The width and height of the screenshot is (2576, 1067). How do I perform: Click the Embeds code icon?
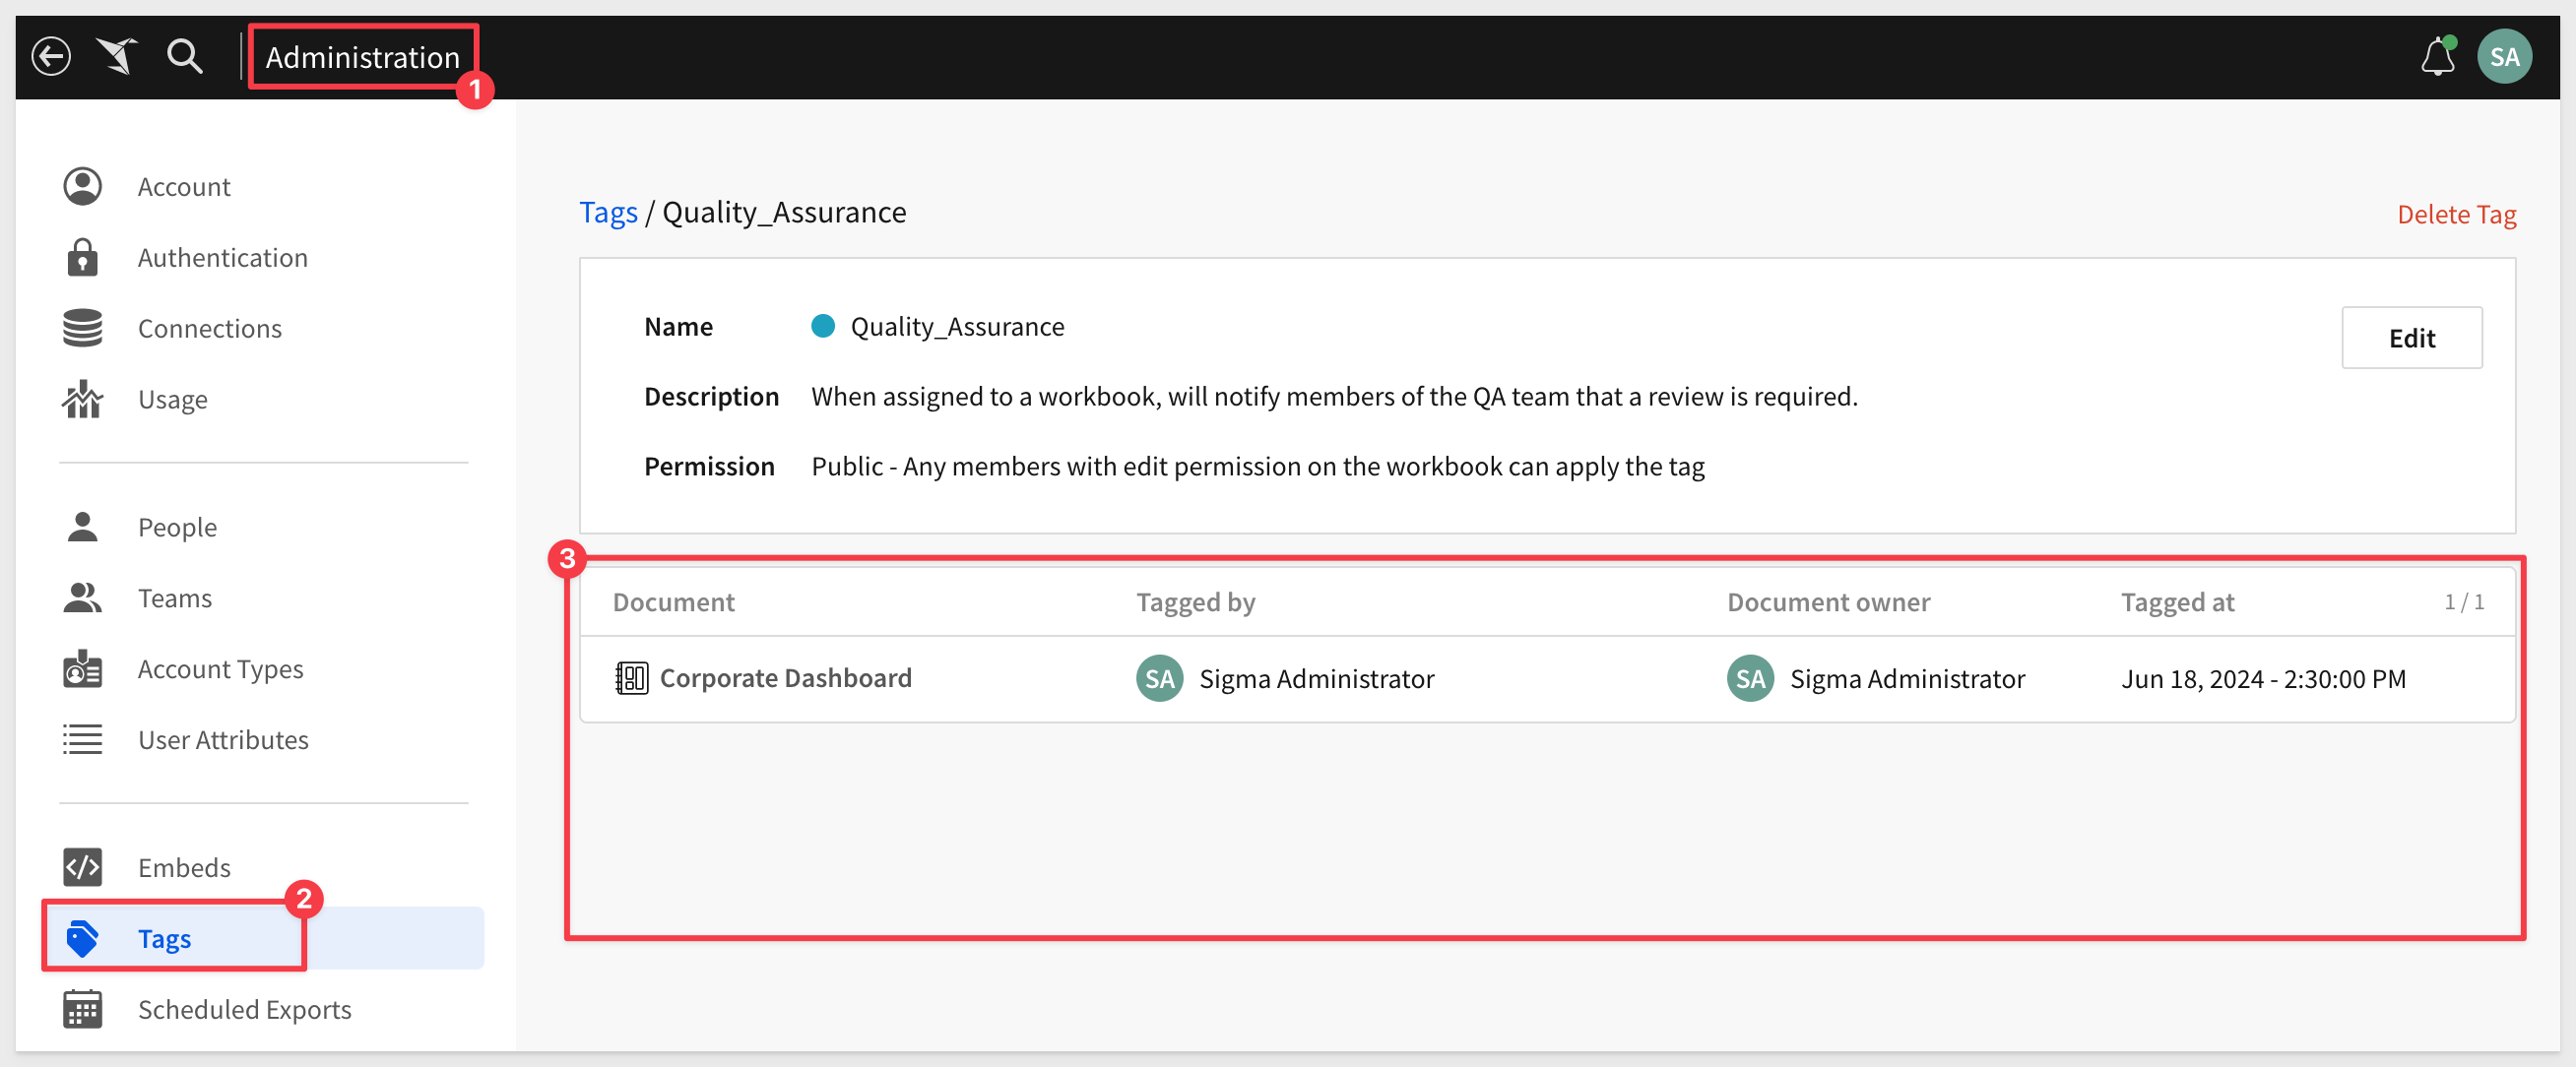click(82, 867)
